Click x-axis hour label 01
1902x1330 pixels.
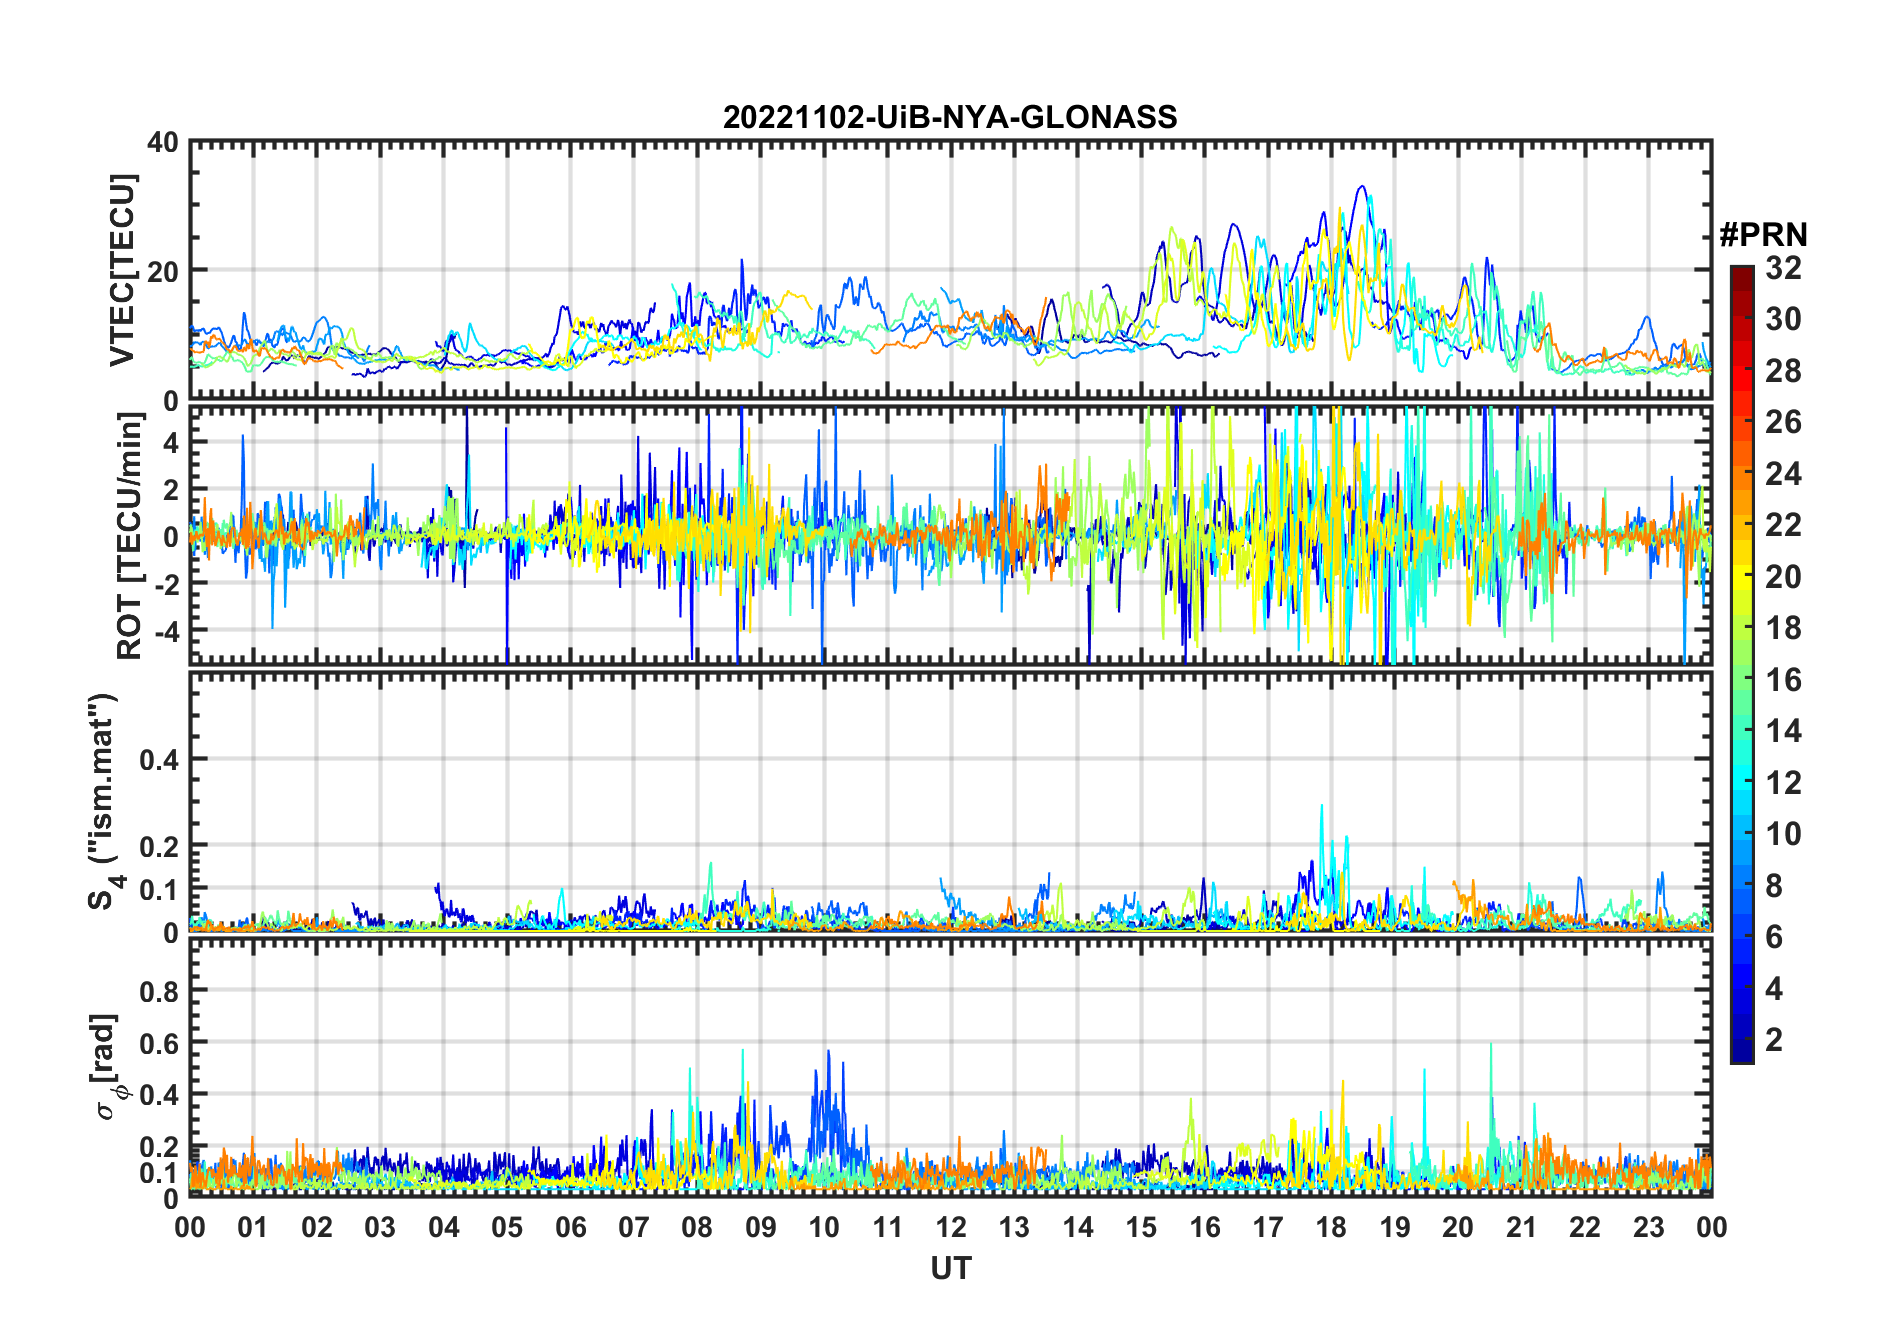click(x=253, y=1227)
